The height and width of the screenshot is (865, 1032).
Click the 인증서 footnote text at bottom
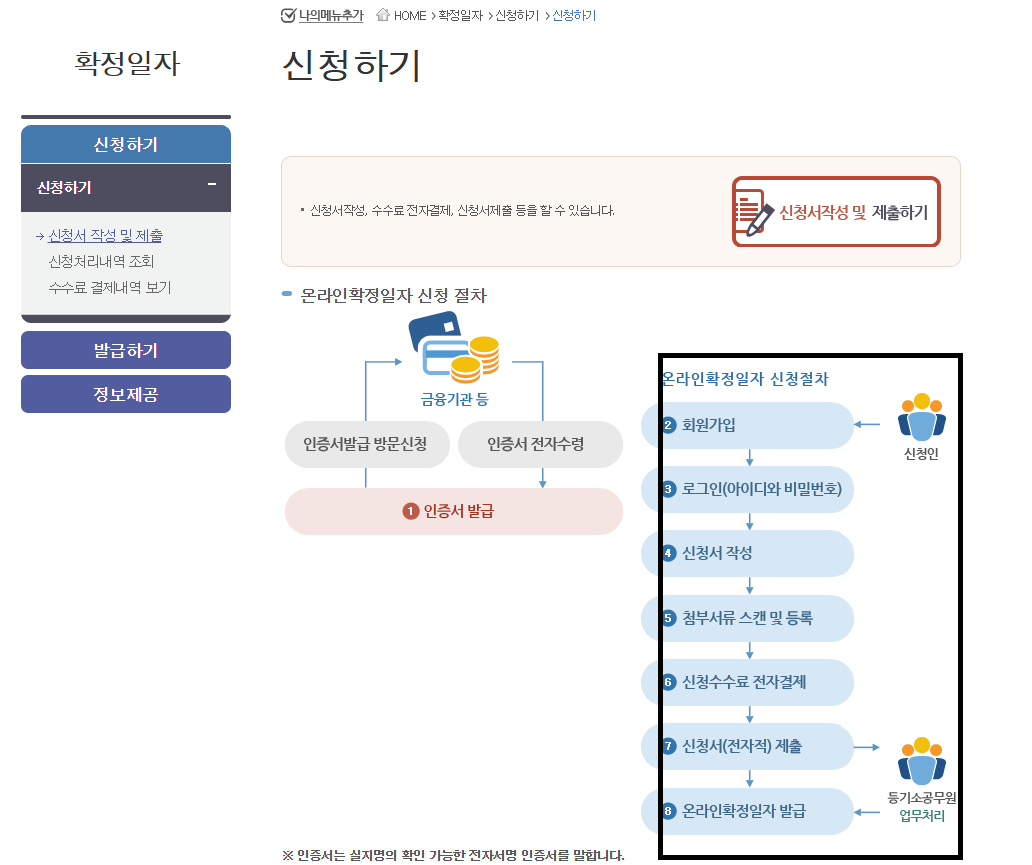453,855
